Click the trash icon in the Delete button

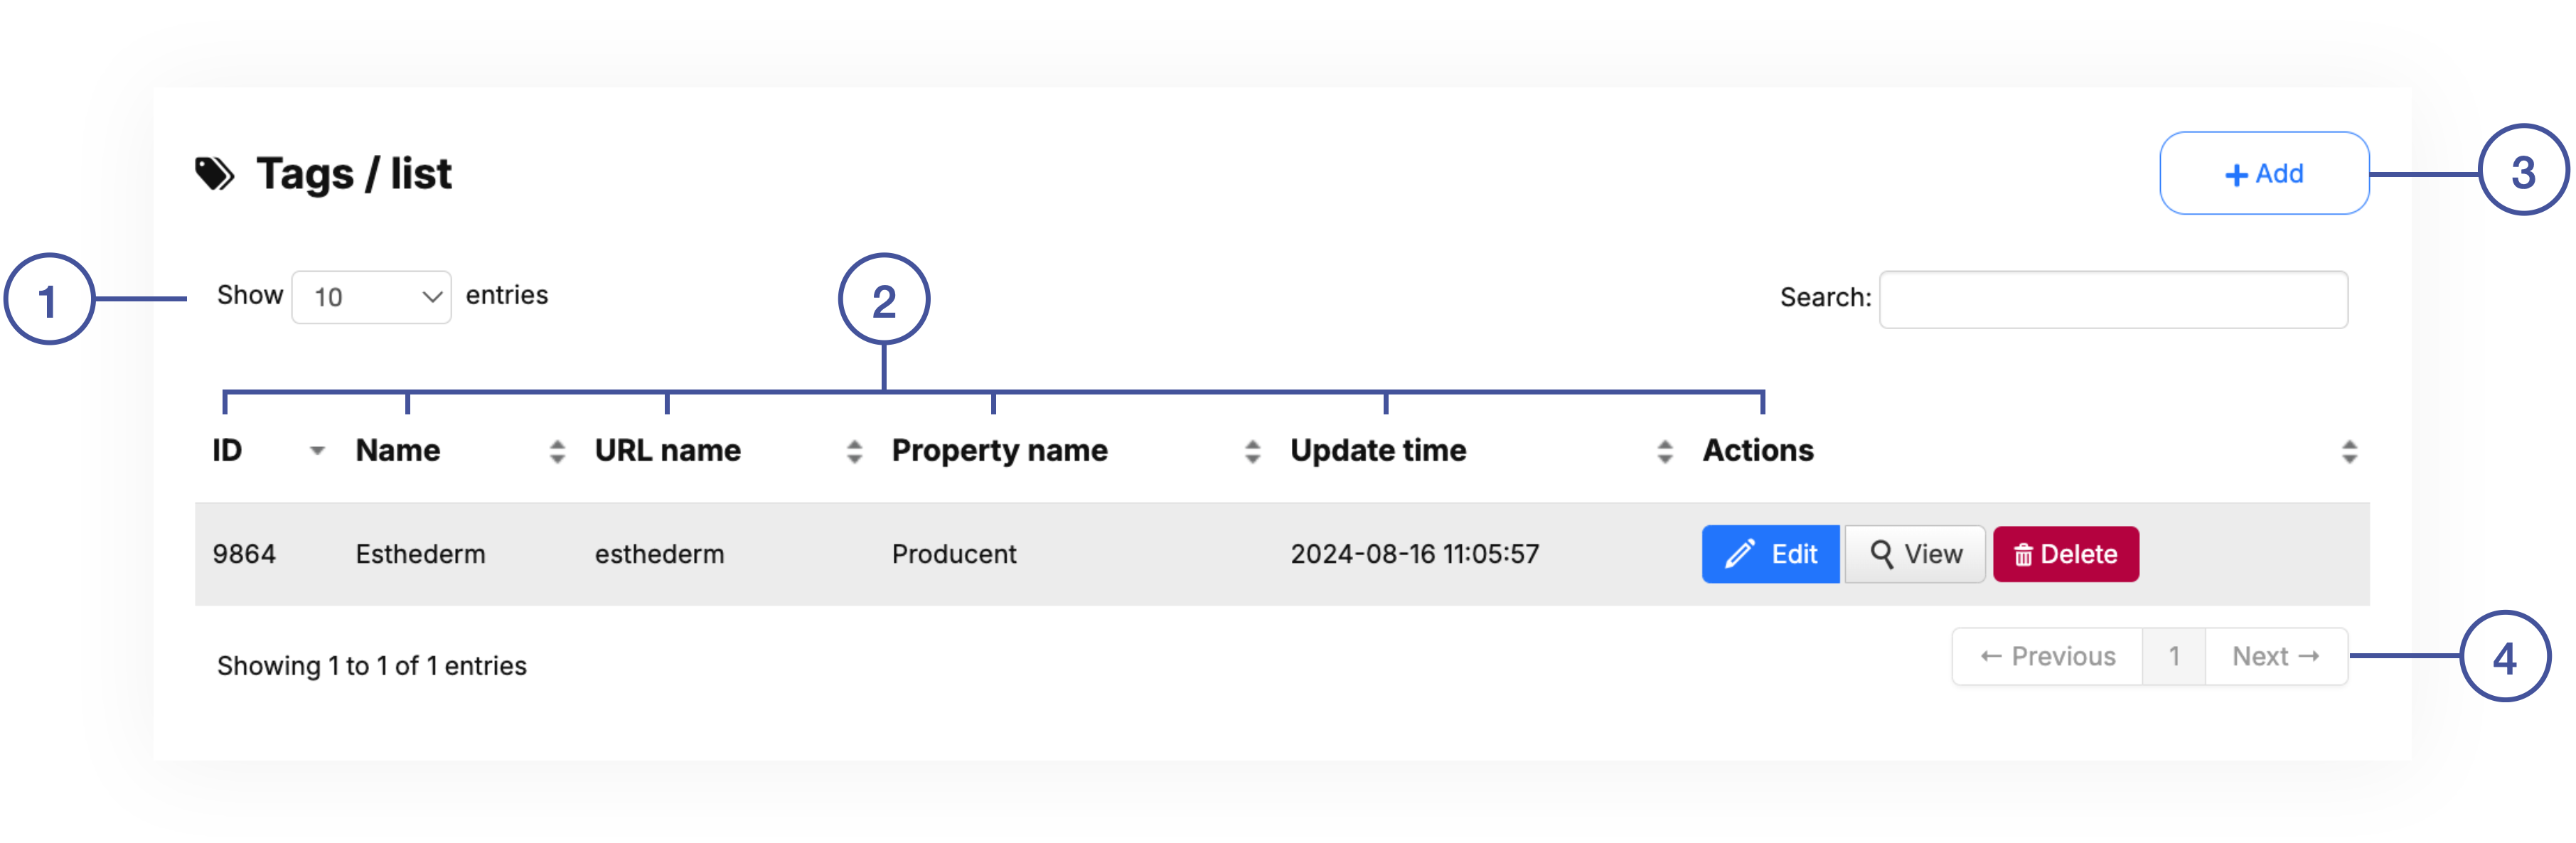pyautogui.click(x=2023, y=555)
